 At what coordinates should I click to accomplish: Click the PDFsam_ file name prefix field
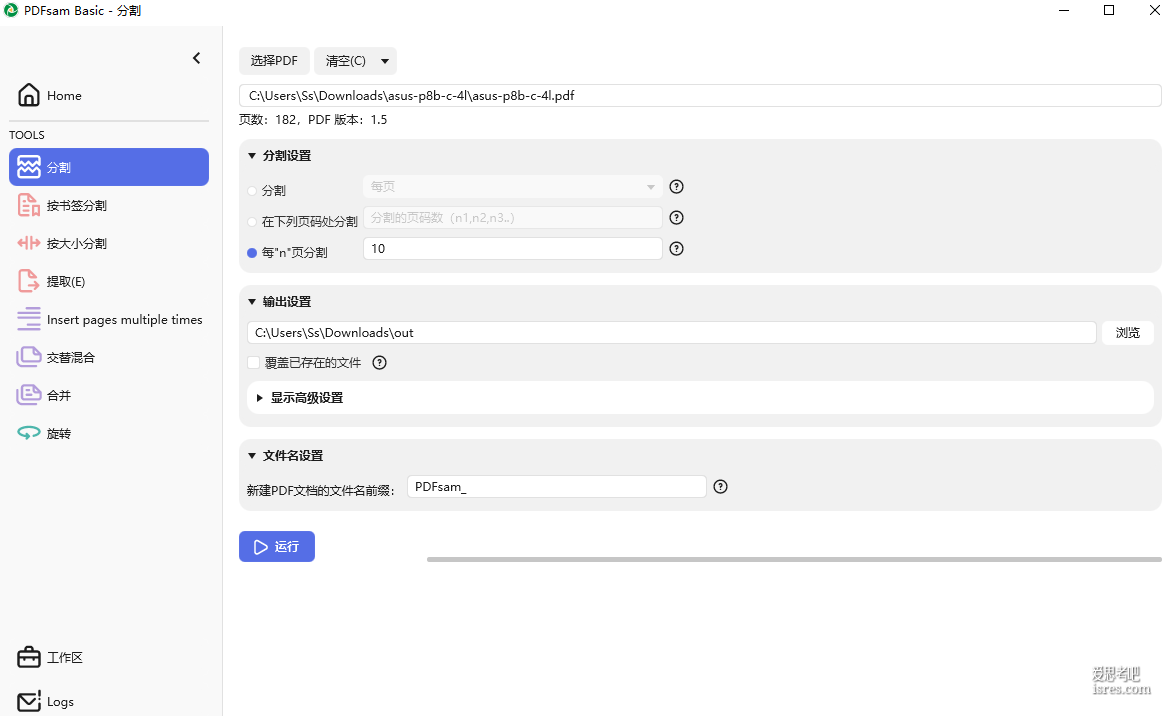(x=557, y=487)
